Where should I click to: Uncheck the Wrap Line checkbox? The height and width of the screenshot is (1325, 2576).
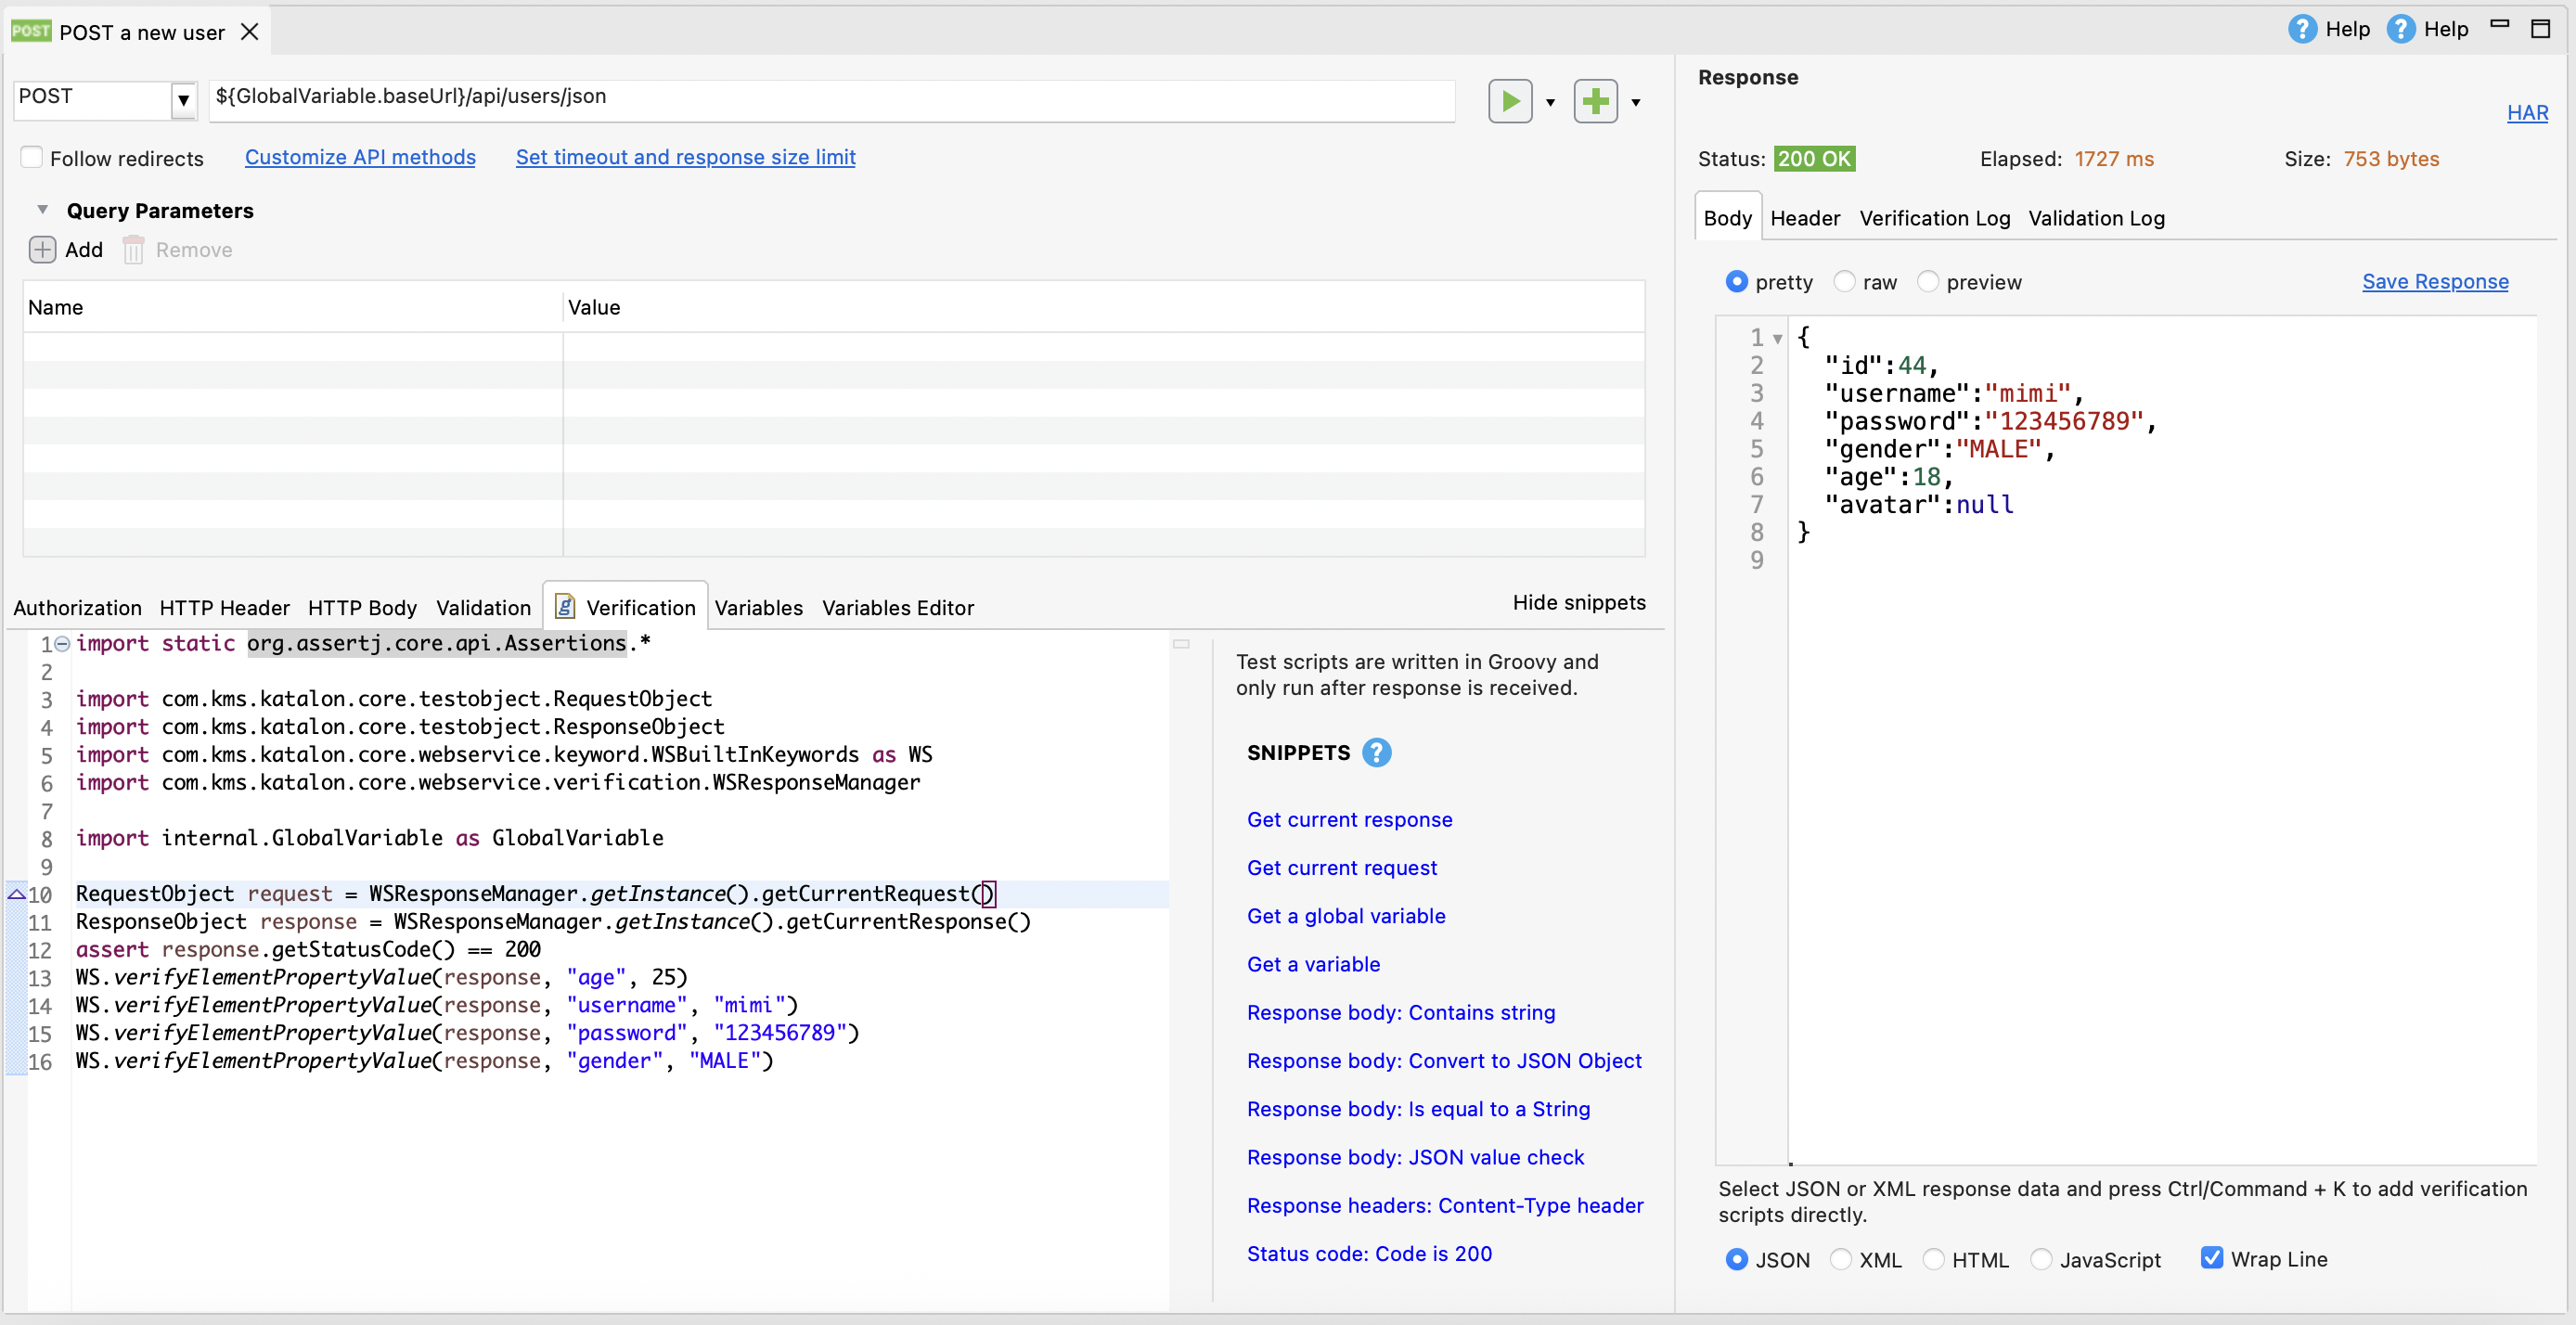point(2211,1258)
